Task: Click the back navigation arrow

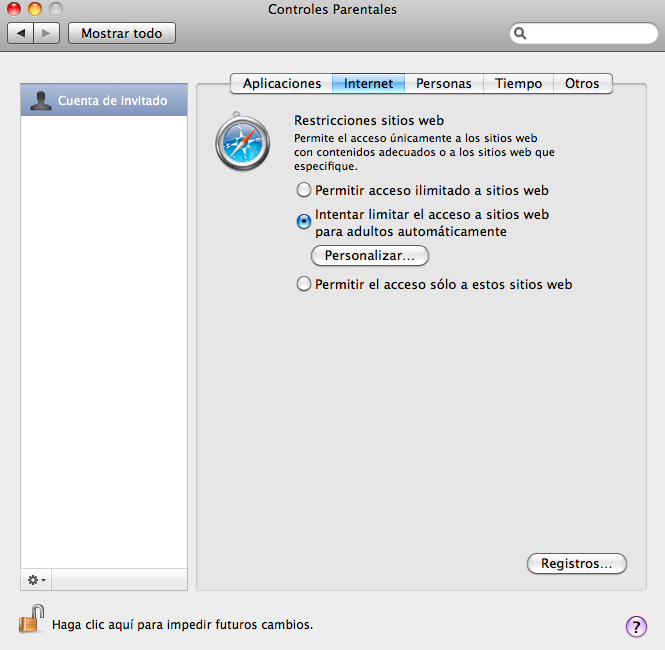Action: pos(22,34)
